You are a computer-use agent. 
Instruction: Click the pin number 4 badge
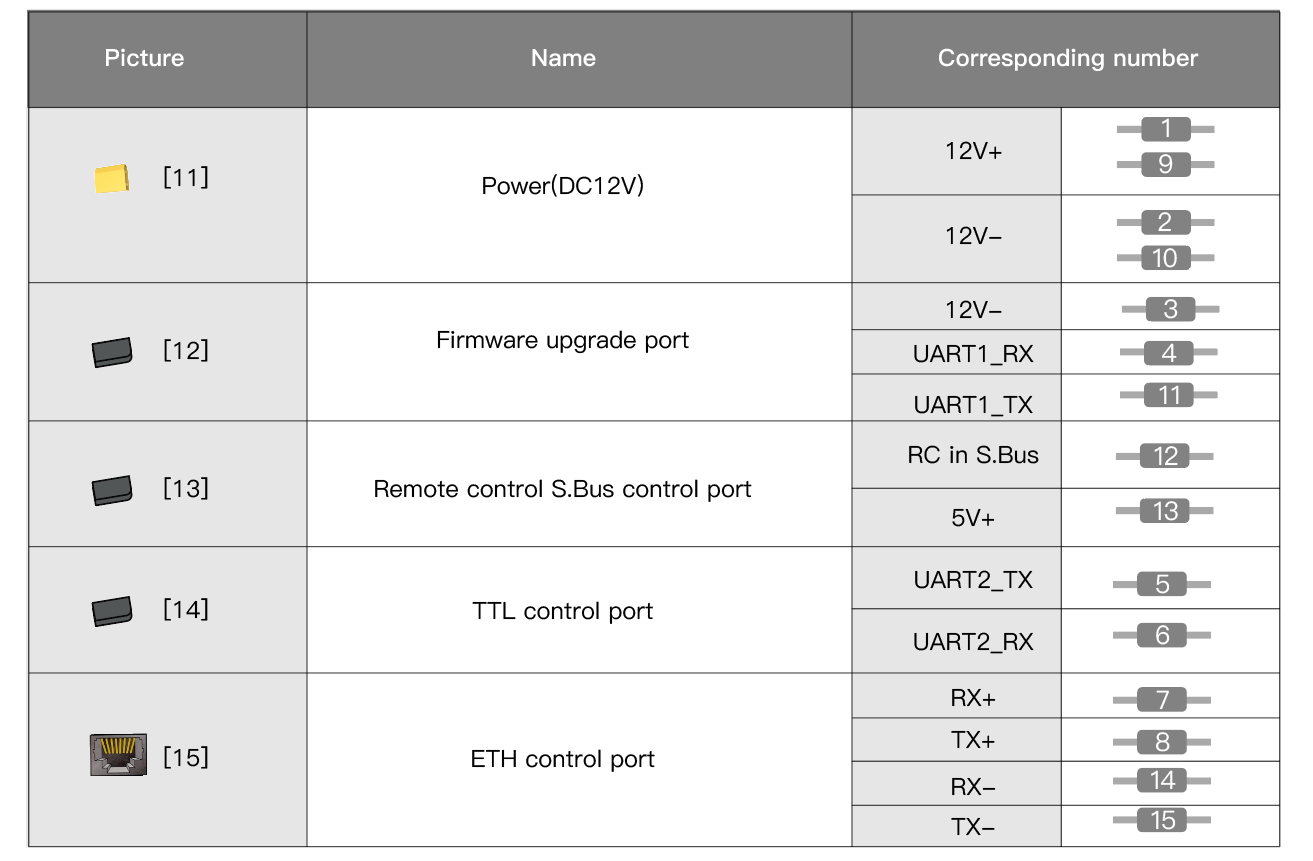click(x=1168, y=353)
